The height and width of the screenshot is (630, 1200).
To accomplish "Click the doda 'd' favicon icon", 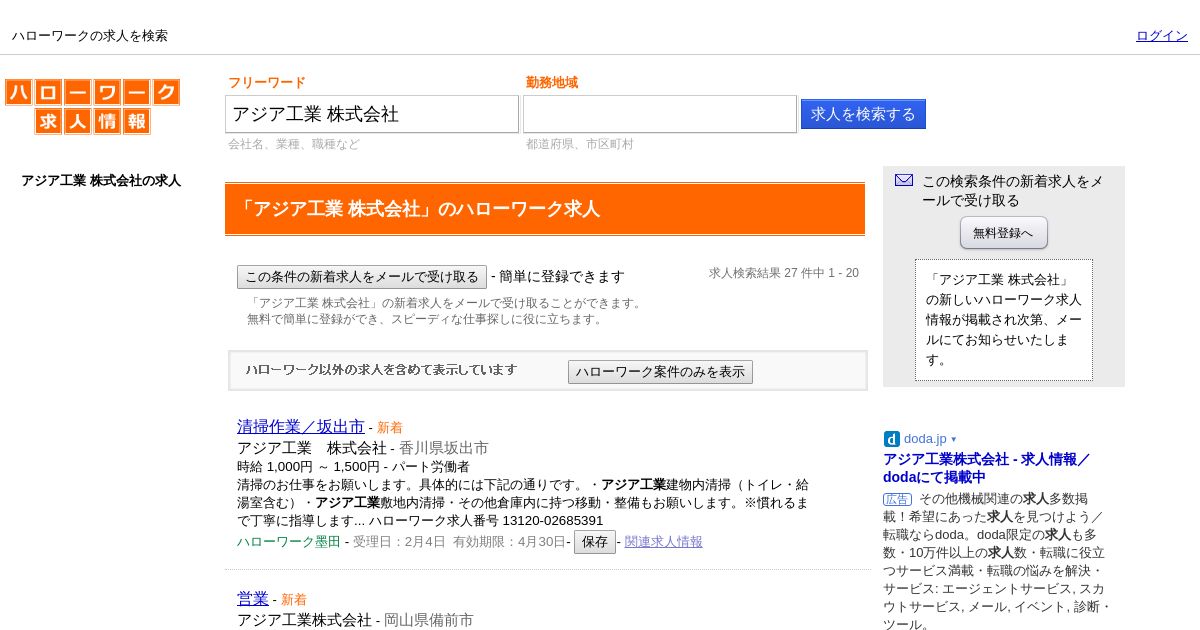I will pos(892,439).
